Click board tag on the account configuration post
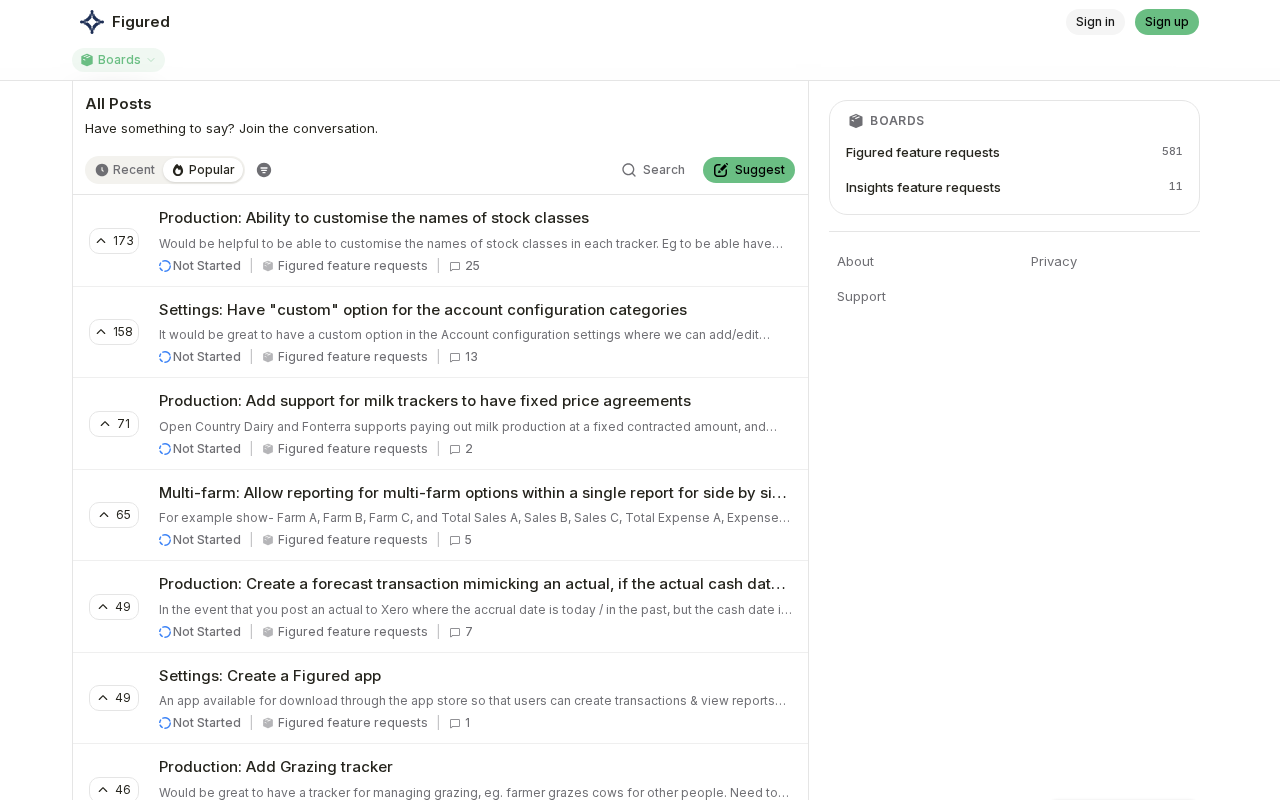Viewport: 1280px width, 800px height. click(x=345, y=357)
